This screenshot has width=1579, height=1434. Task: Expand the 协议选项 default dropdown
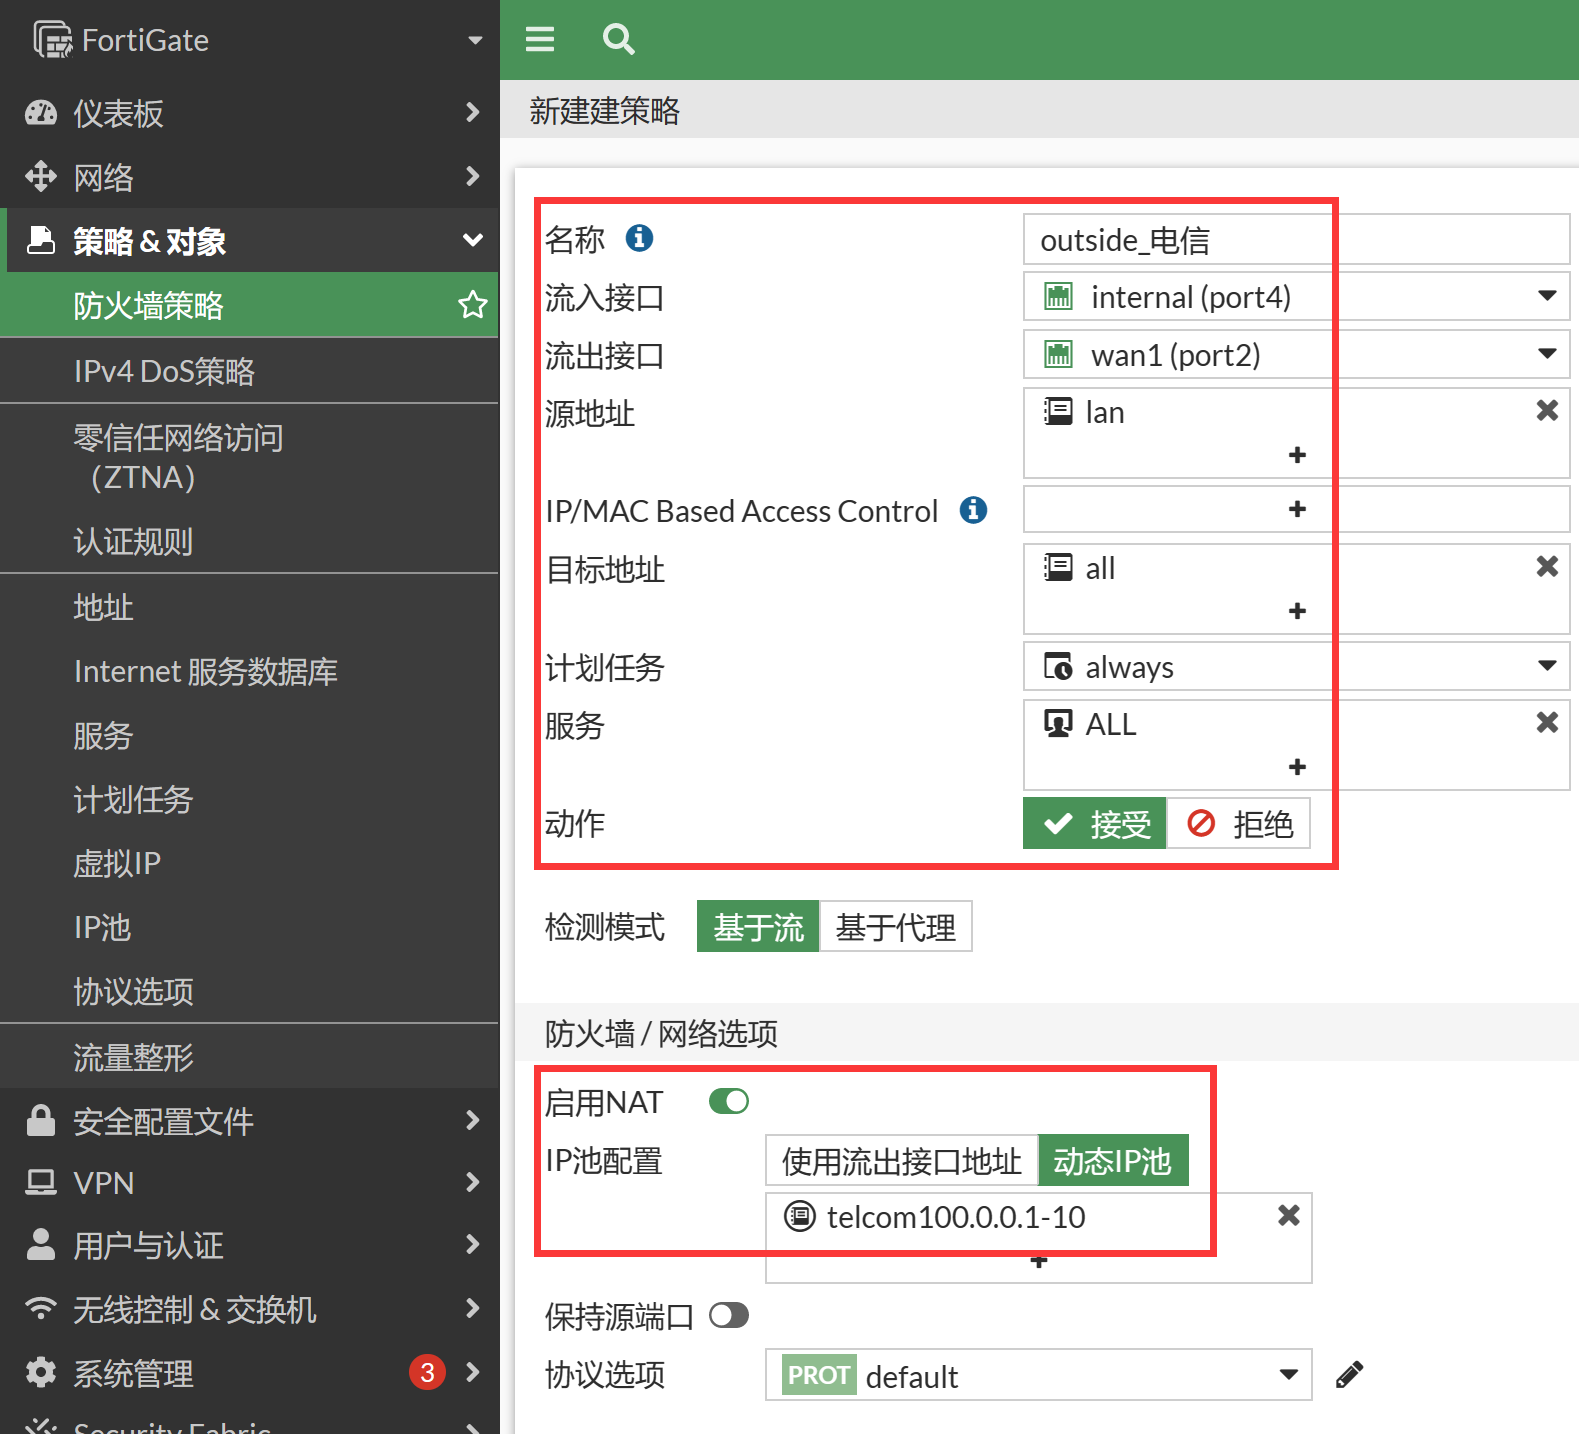1037,1375
